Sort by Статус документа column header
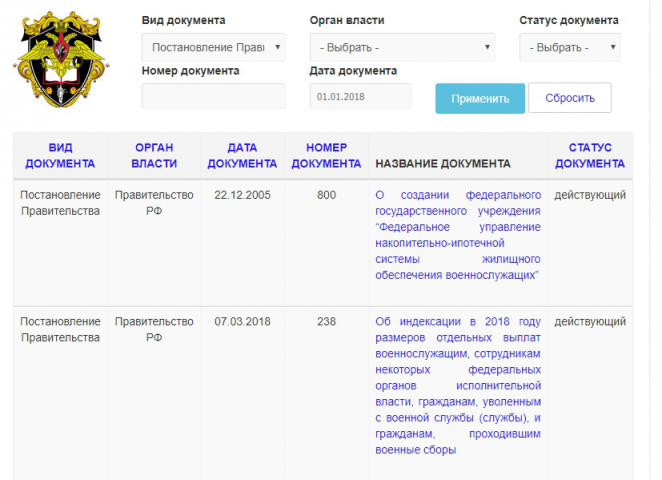The width and height of the screenshot is (662, 480). [590, 155]
